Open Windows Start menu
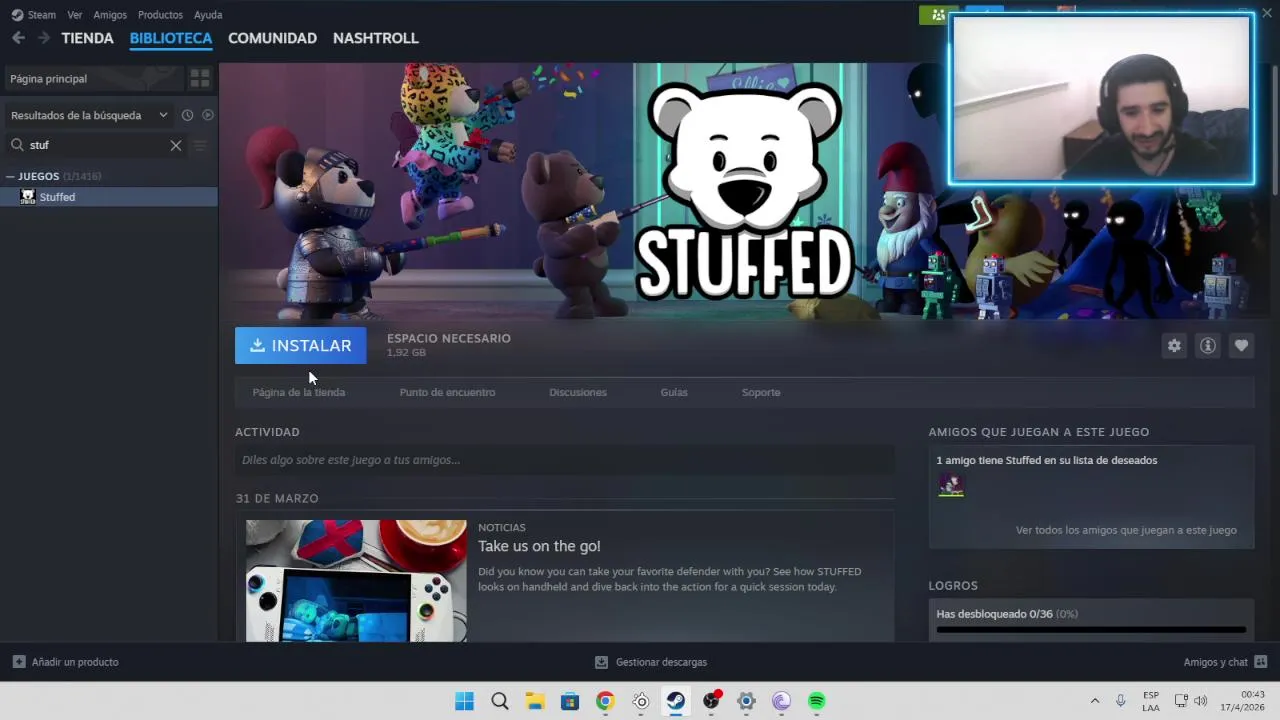 point(465,701)
